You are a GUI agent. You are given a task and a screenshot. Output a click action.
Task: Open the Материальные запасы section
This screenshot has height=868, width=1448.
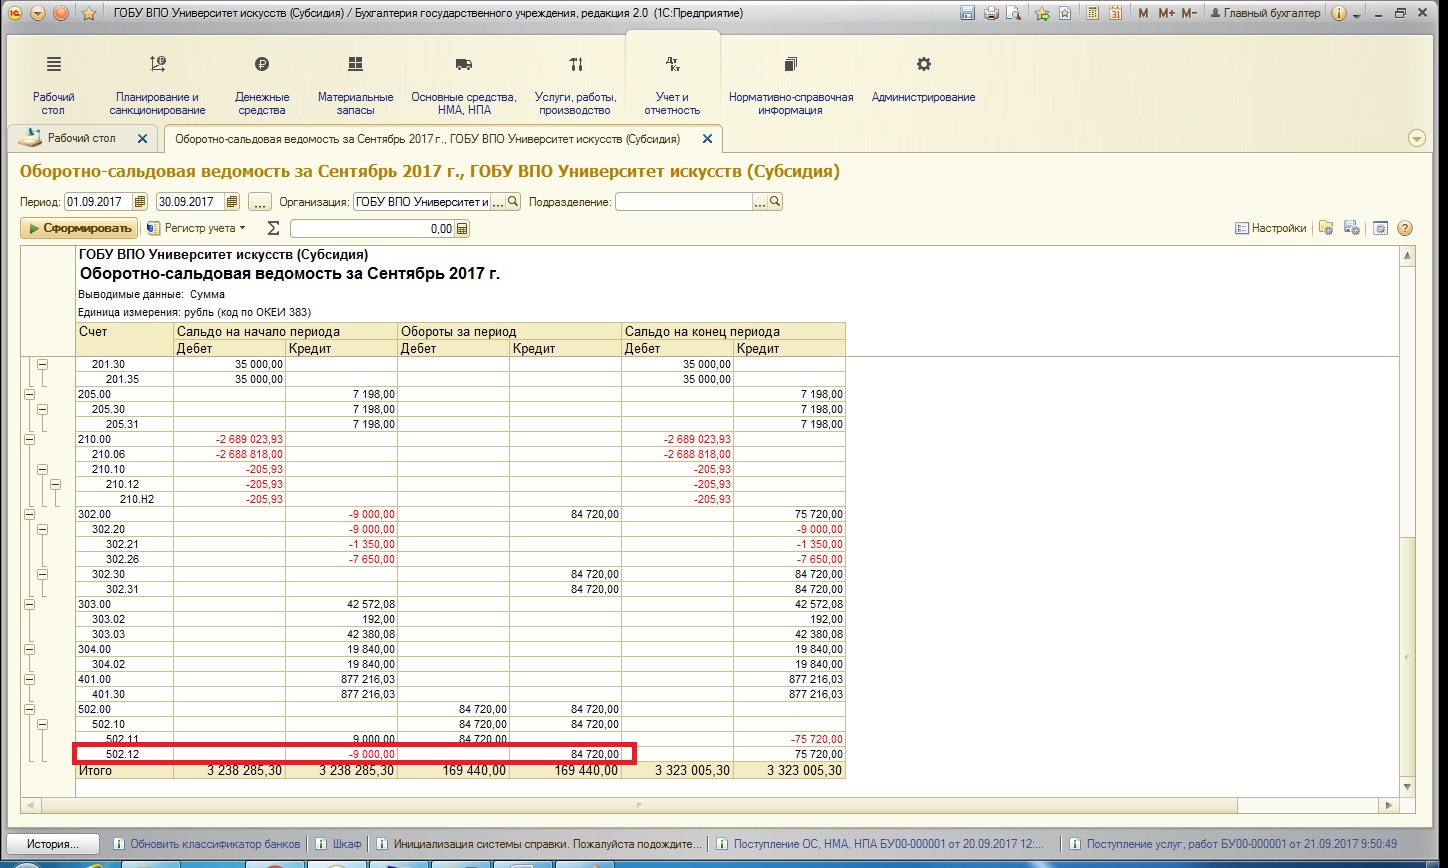pos(355,86)
